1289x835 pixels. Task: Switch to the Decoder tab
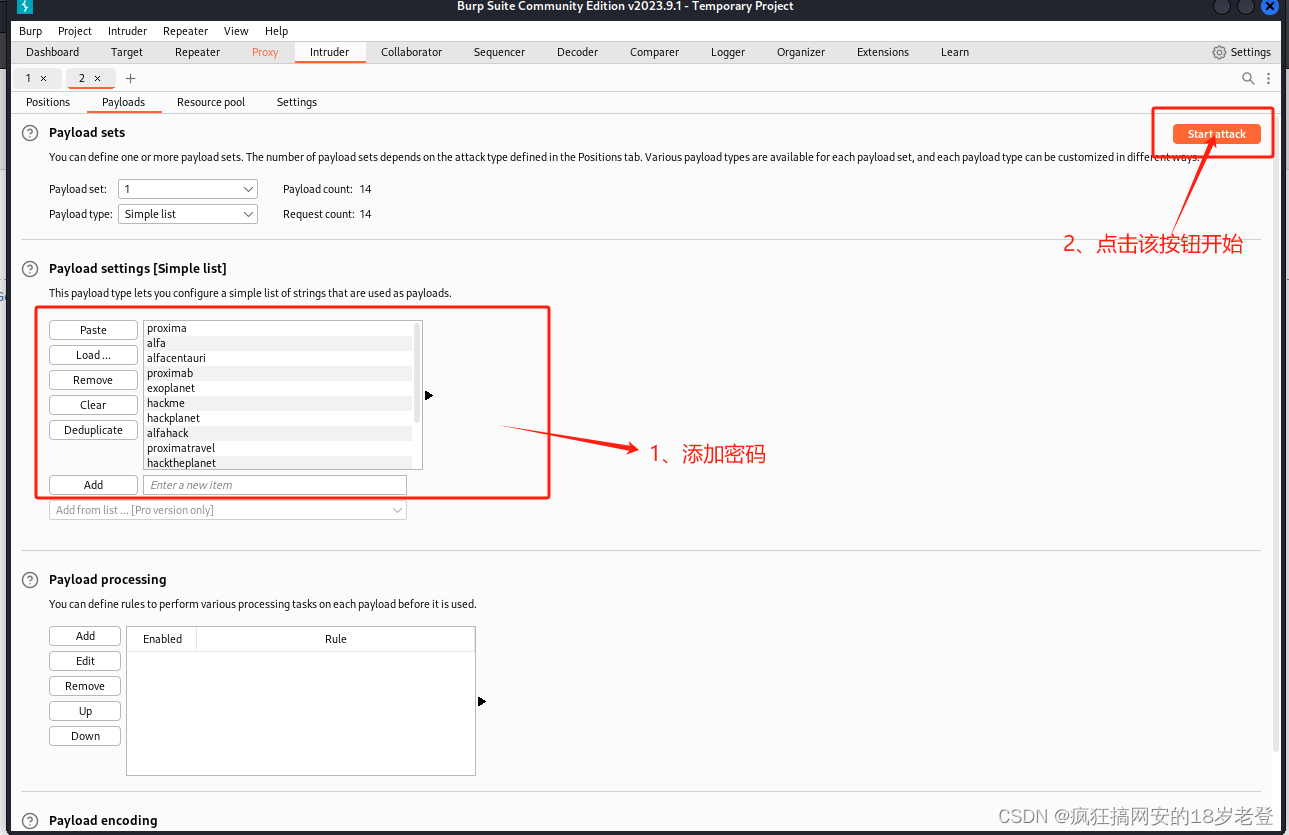click(578, 52)
